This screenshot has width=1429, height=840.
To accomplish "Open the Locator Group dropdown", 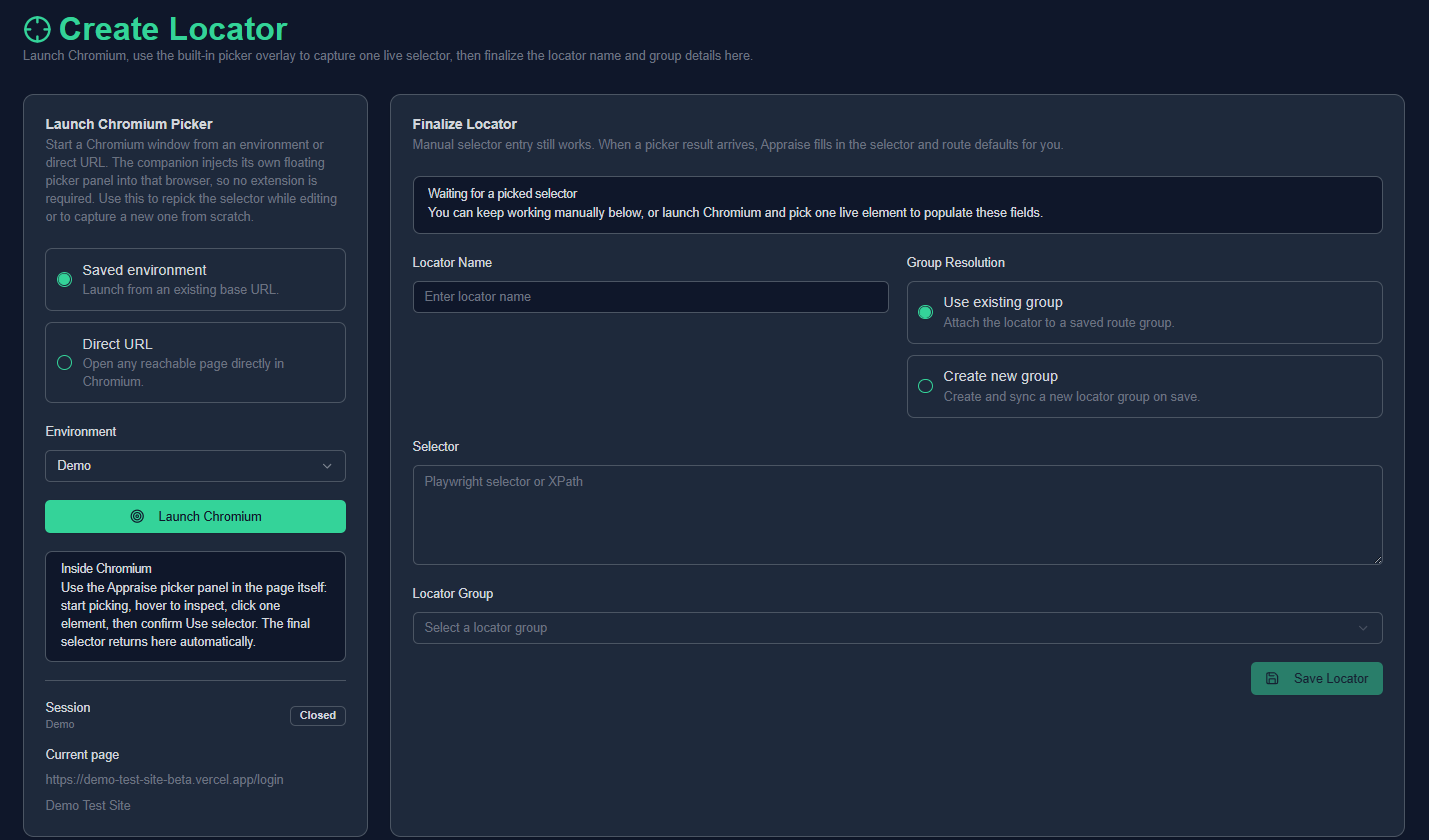I will pos(897,628).
